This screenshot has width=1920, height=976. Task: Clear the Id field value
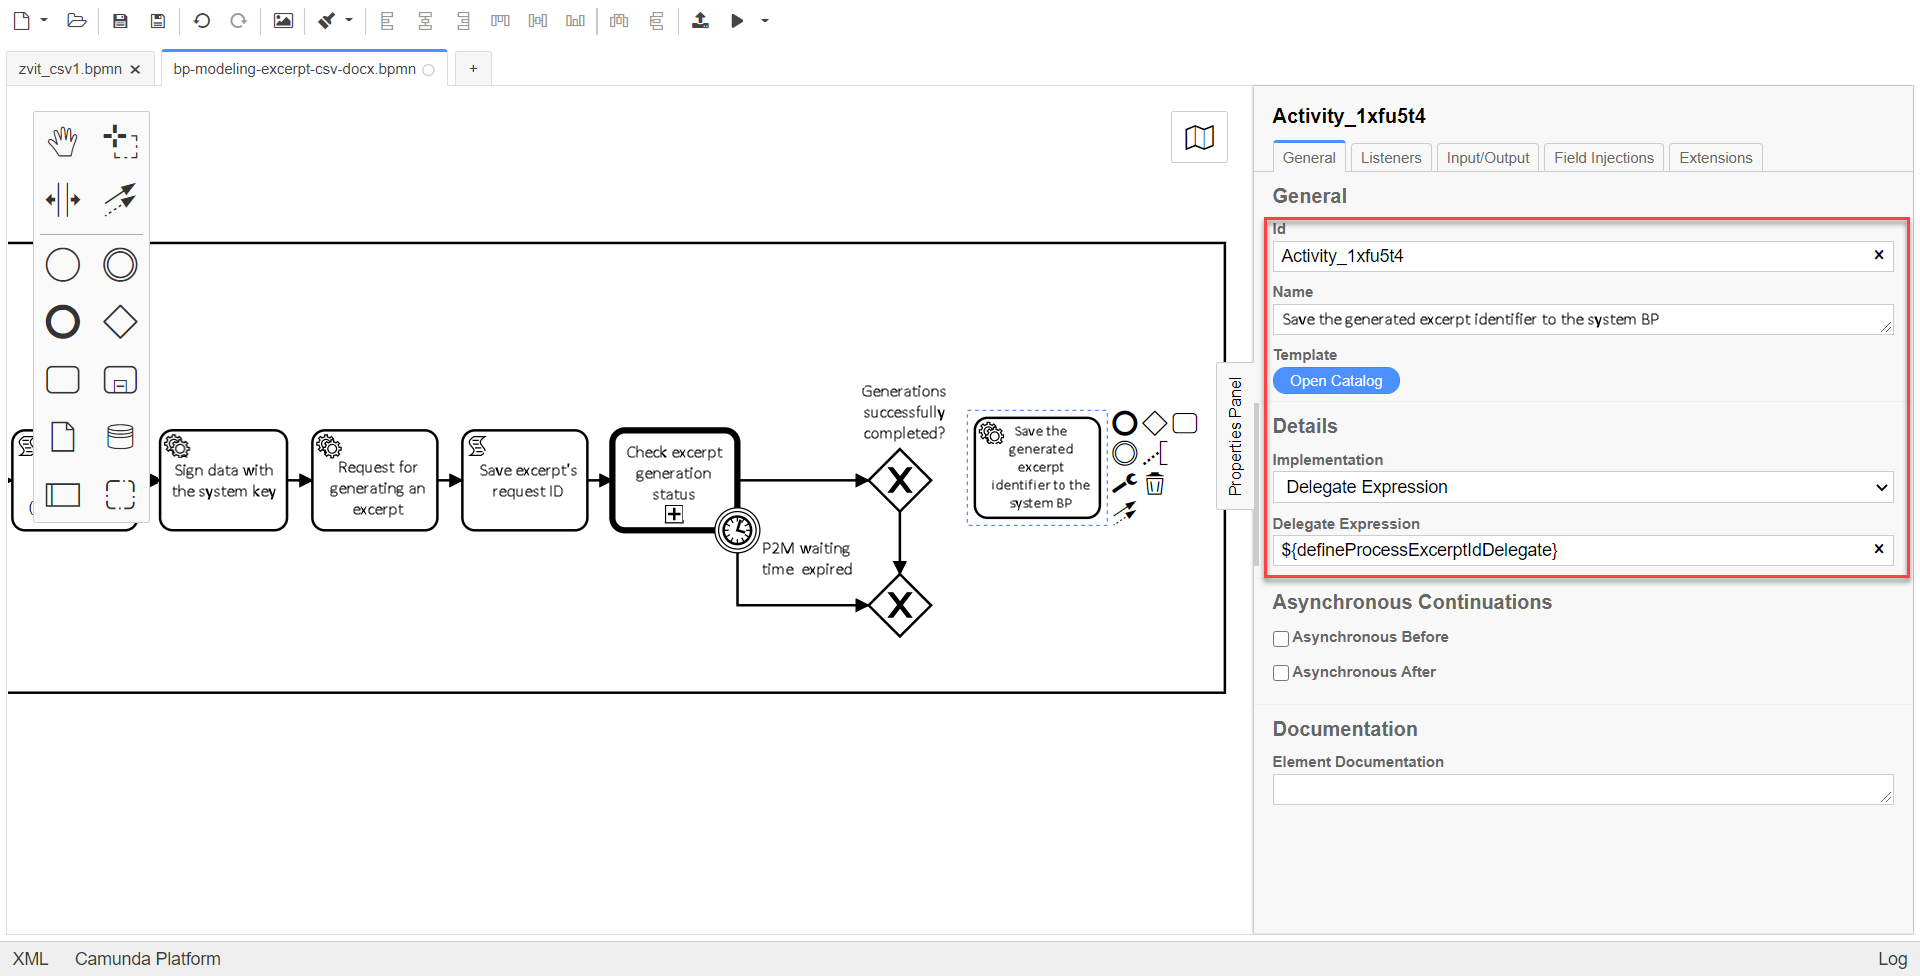[x=1879, y=255]
